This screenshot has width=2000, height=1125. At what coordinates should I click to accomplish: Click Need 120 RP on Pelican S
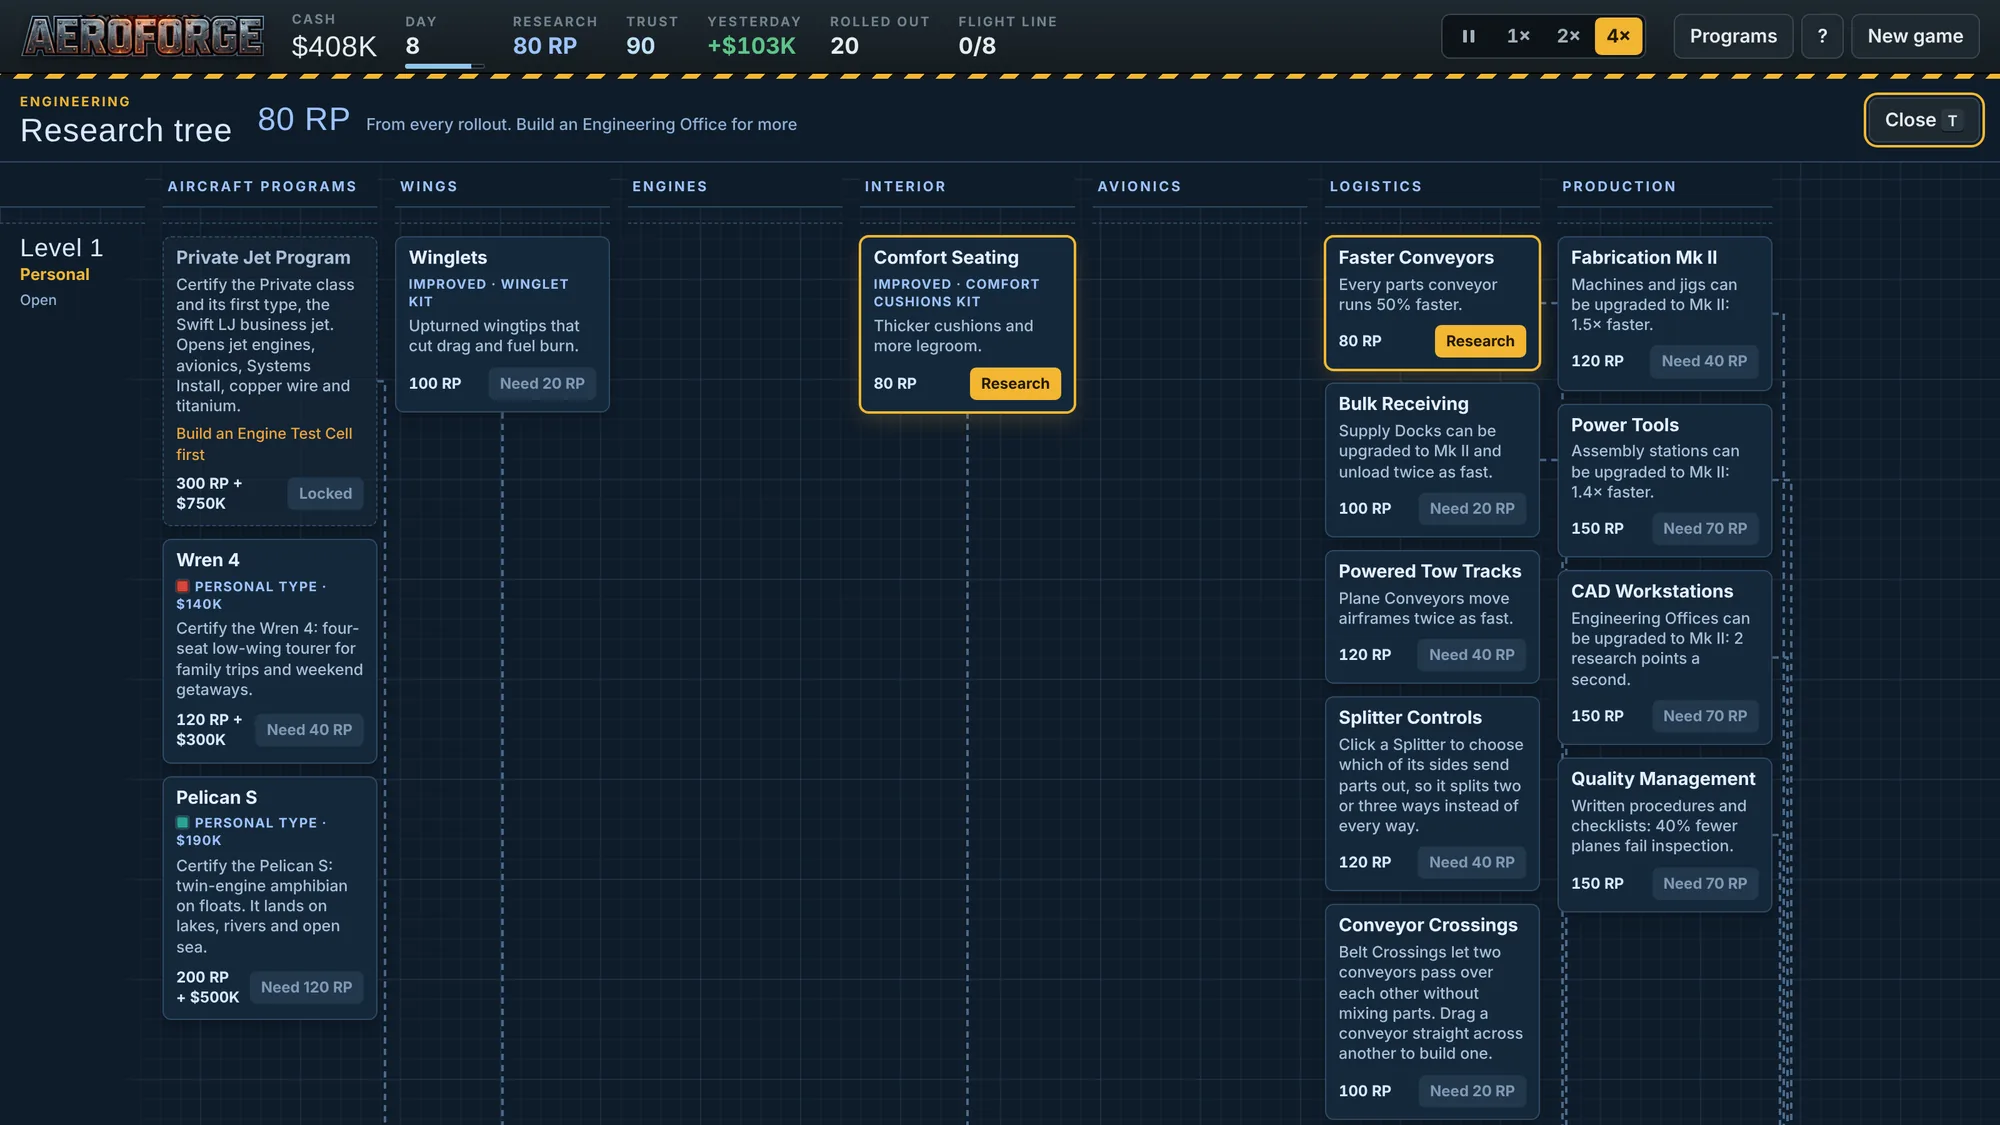tap(306, 987)
